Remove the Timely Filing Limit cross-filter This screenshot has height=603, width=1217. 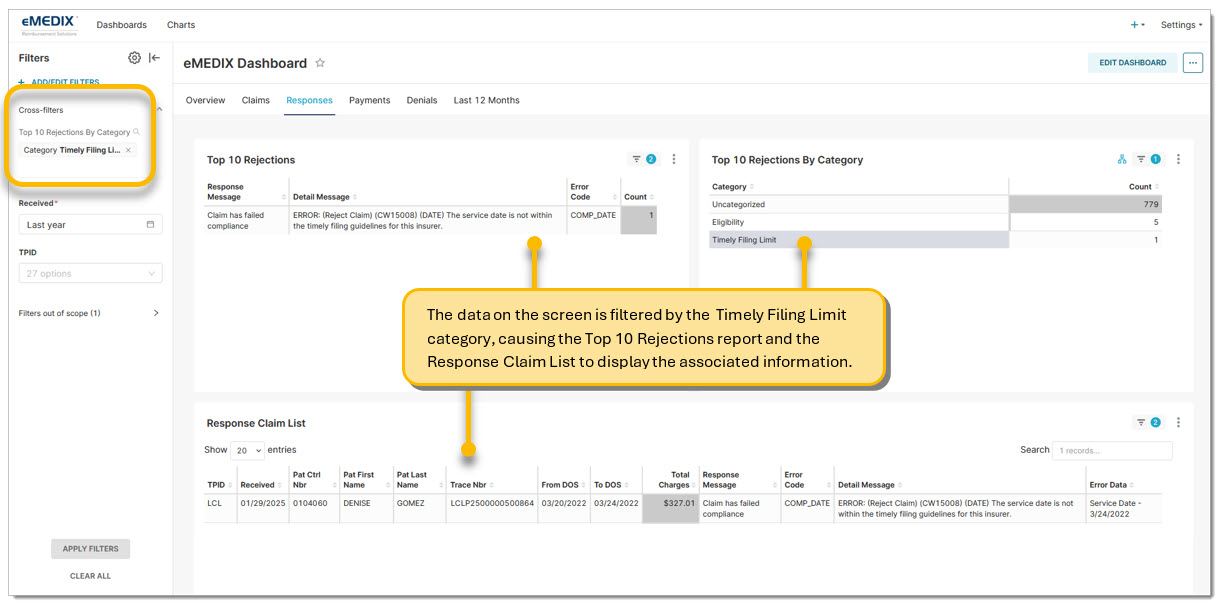tap(128, 150)
